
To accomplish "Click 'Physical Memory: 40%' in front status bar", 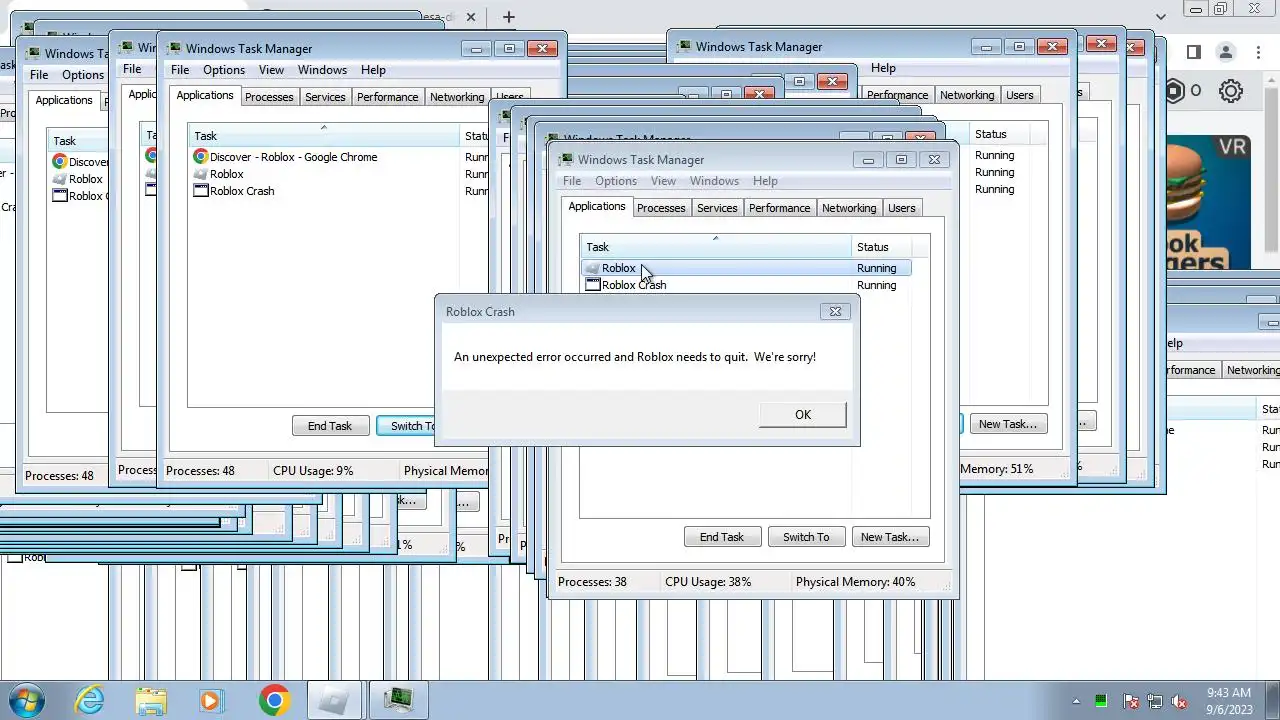I will click(x=855, y=582).
